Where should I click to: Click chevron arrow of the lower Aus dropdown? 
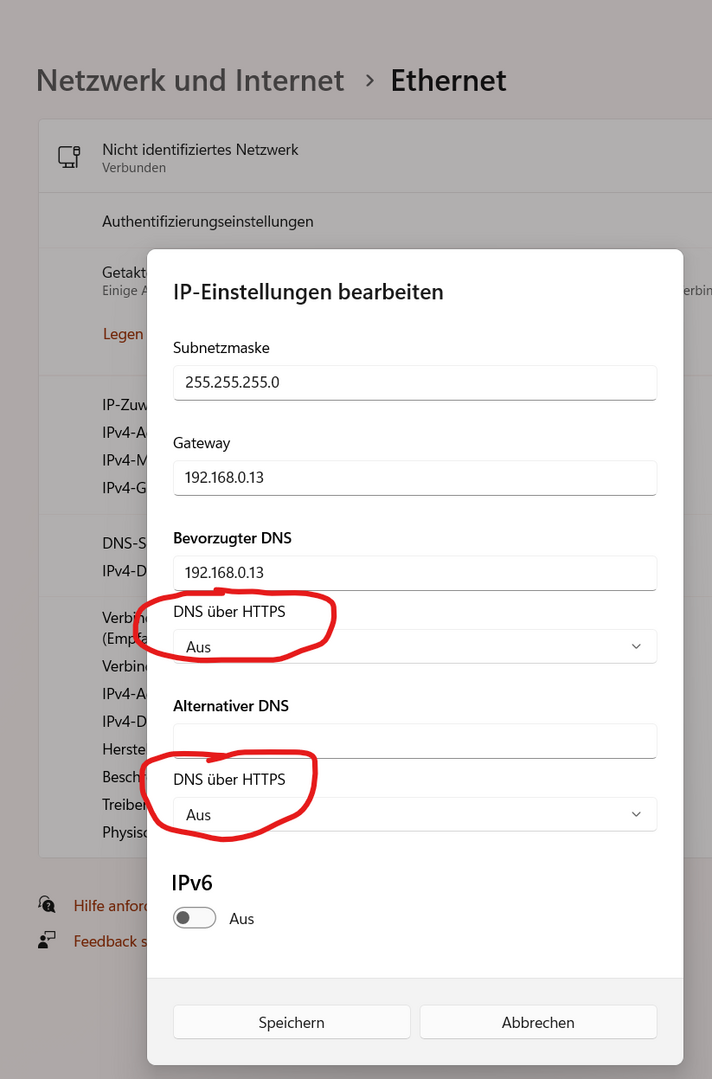click(636, 814)
